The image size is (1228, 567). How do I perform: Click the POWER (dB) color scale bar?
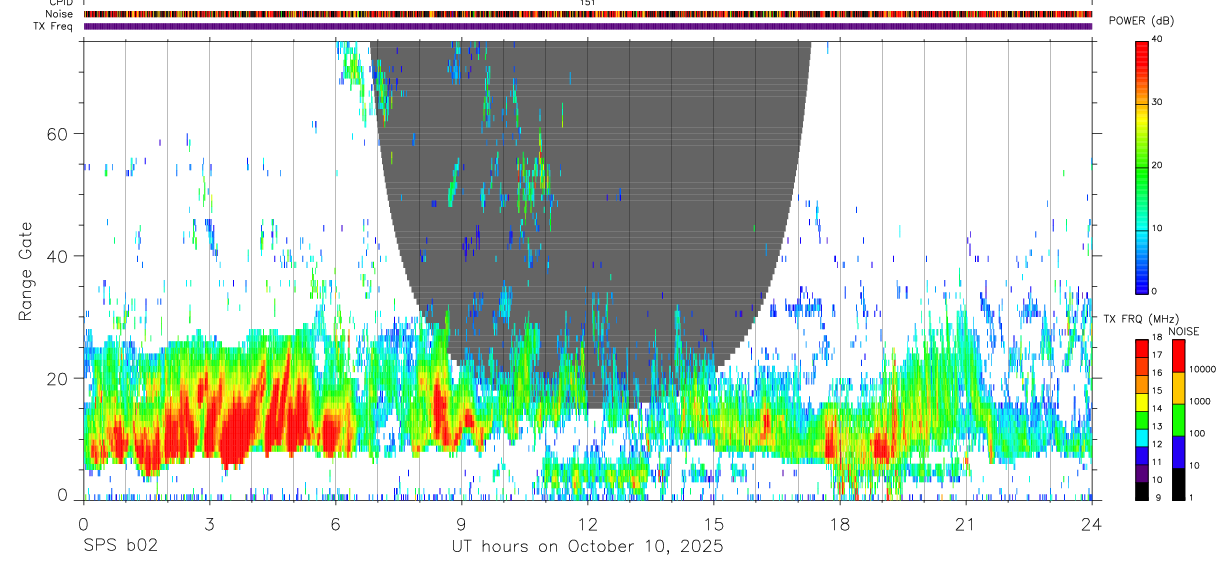[1142, 166]
